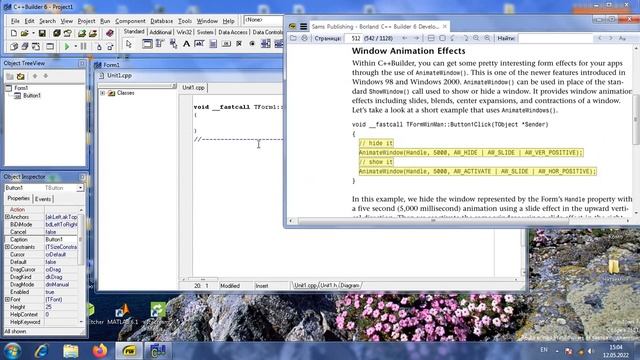Screen dimensions: 640x360
Task: Select Button1 in Object TreeView
Action: pyautogui.click(x=32, y=96)
